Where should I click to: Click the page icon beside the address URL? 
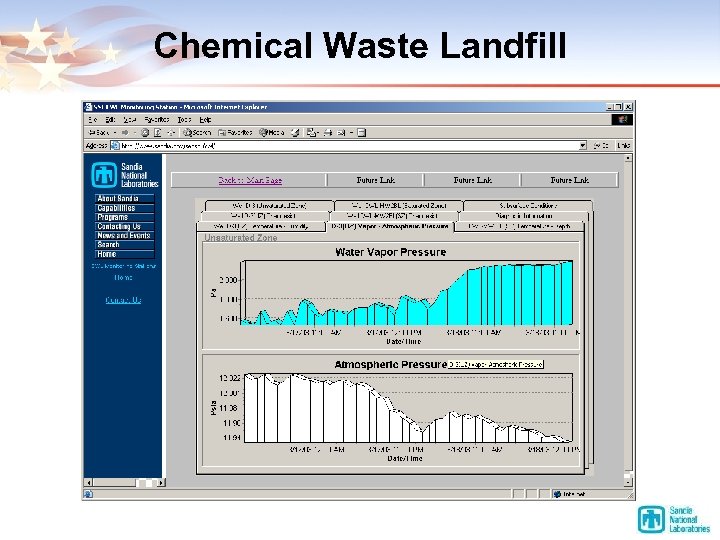[115, 146]
